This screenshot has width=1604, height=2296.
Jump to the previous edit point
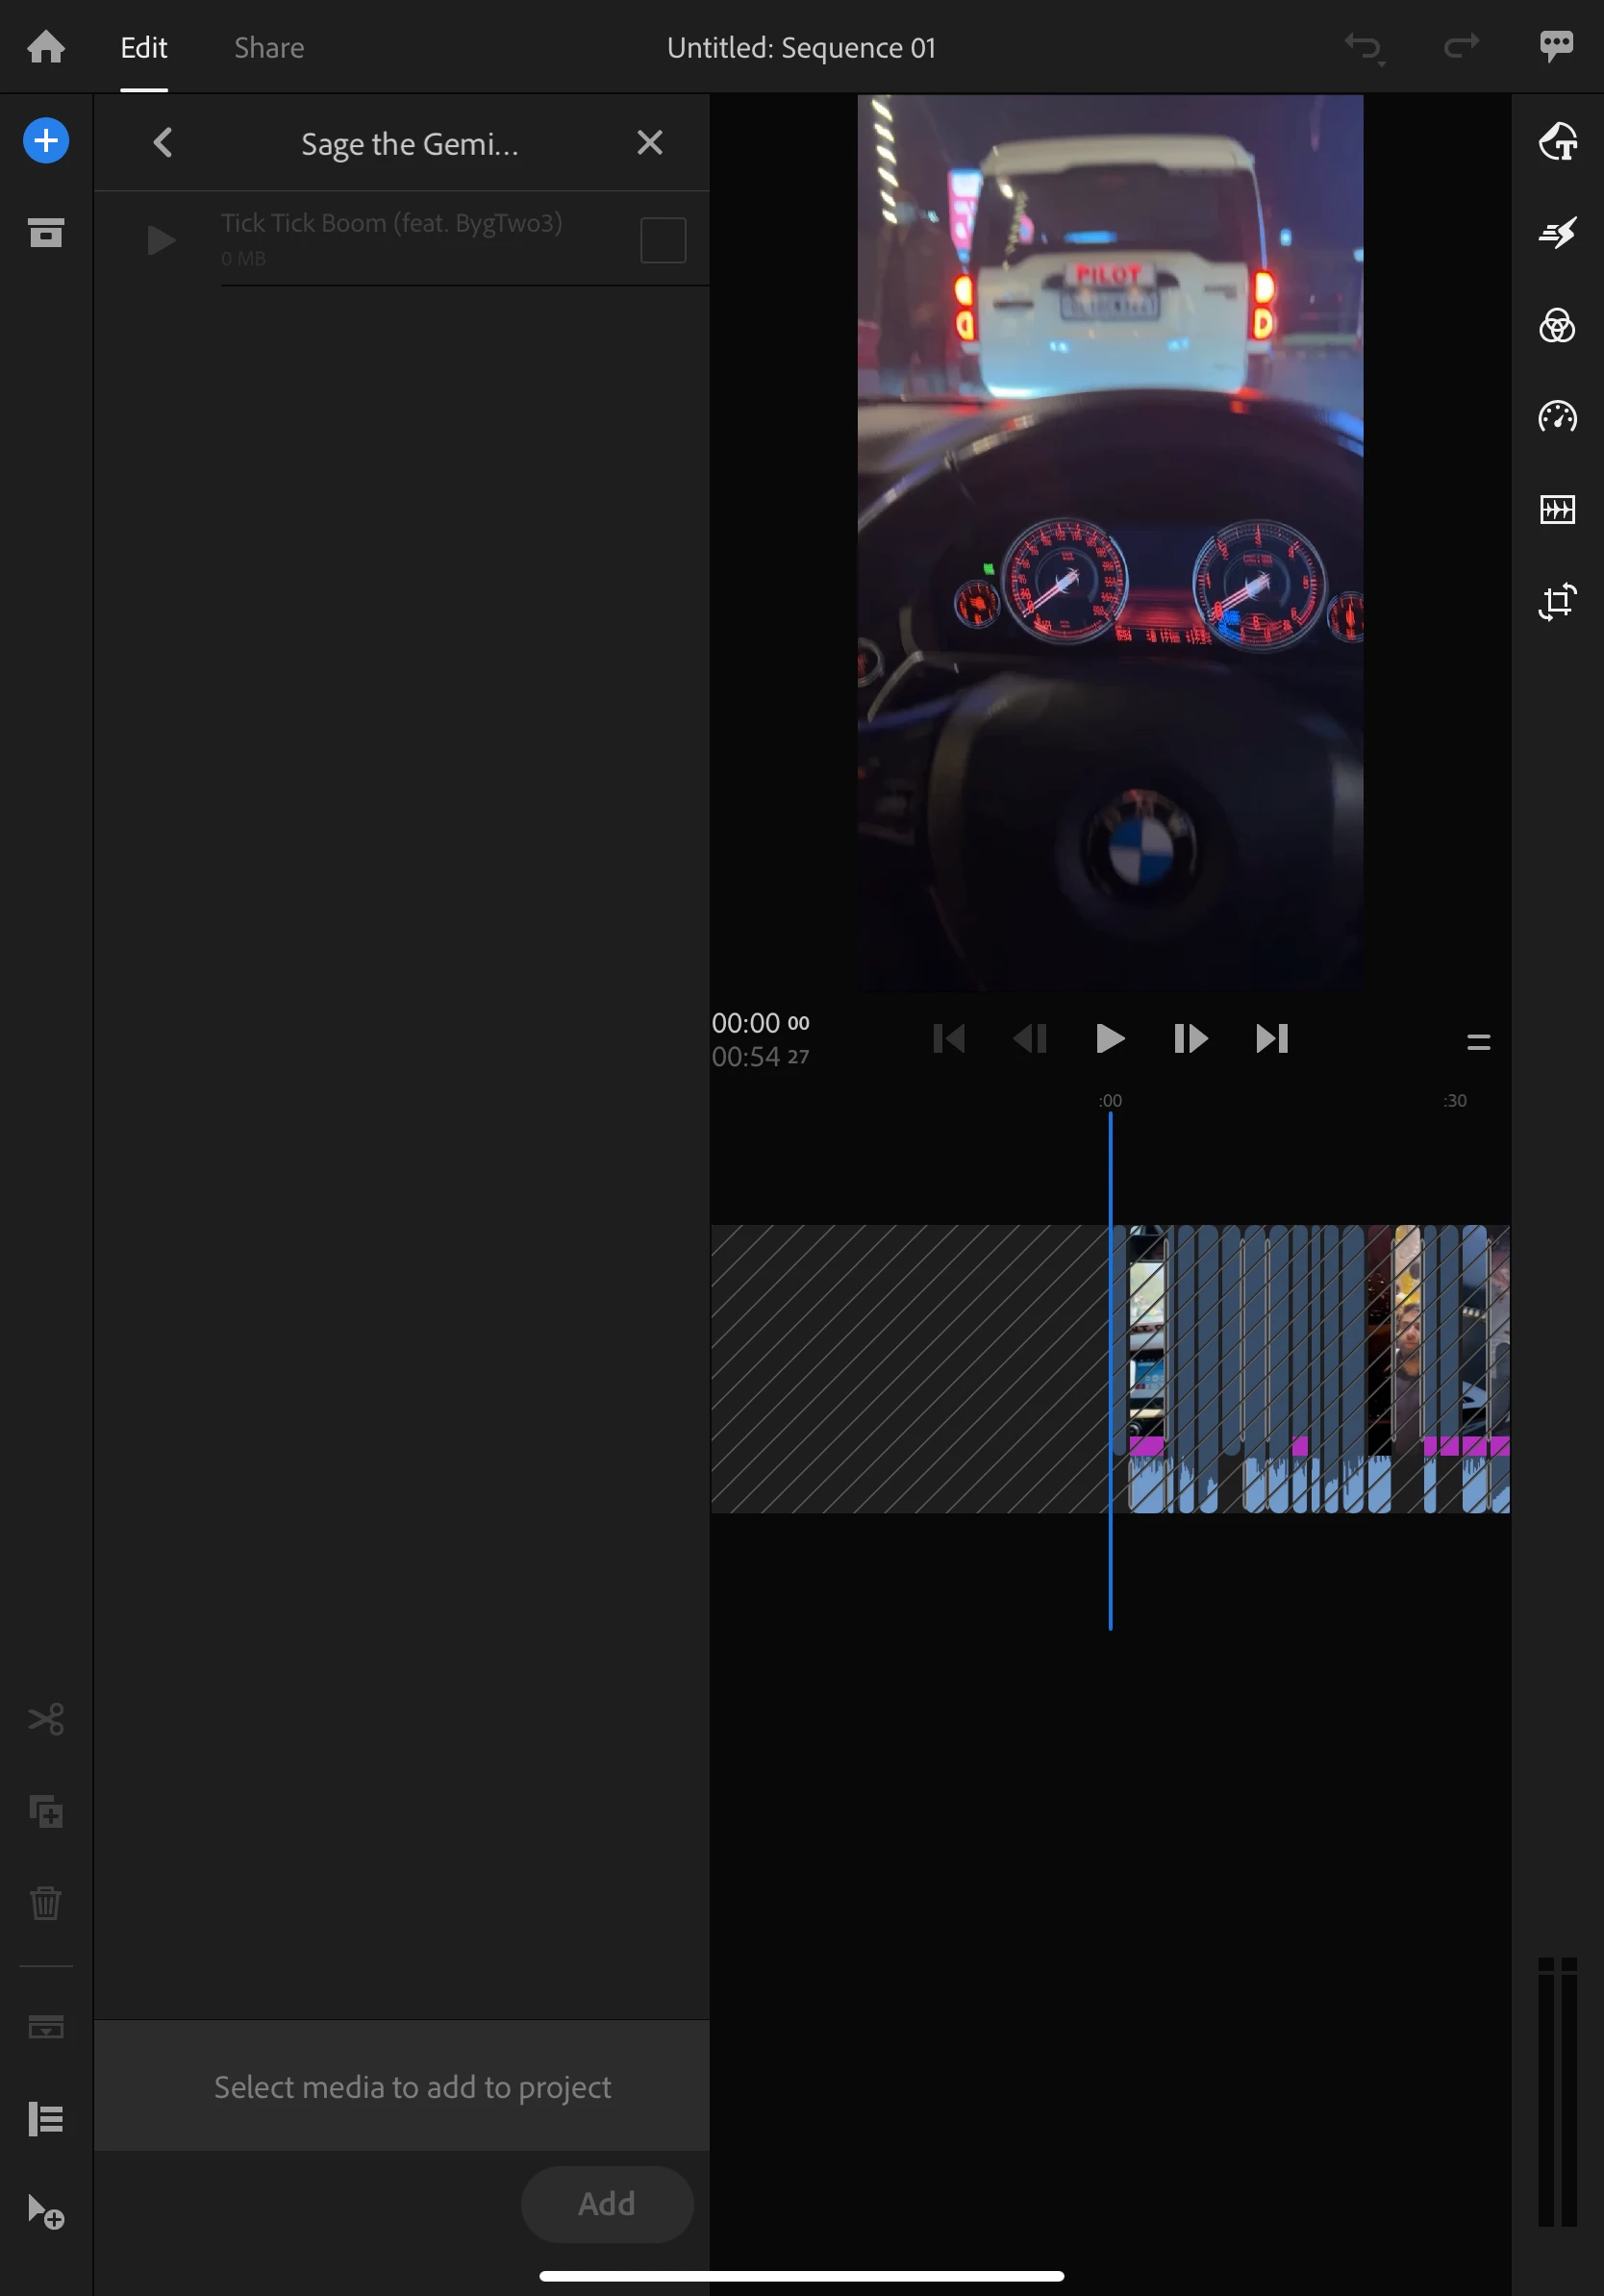click(x=949, y=1038)
